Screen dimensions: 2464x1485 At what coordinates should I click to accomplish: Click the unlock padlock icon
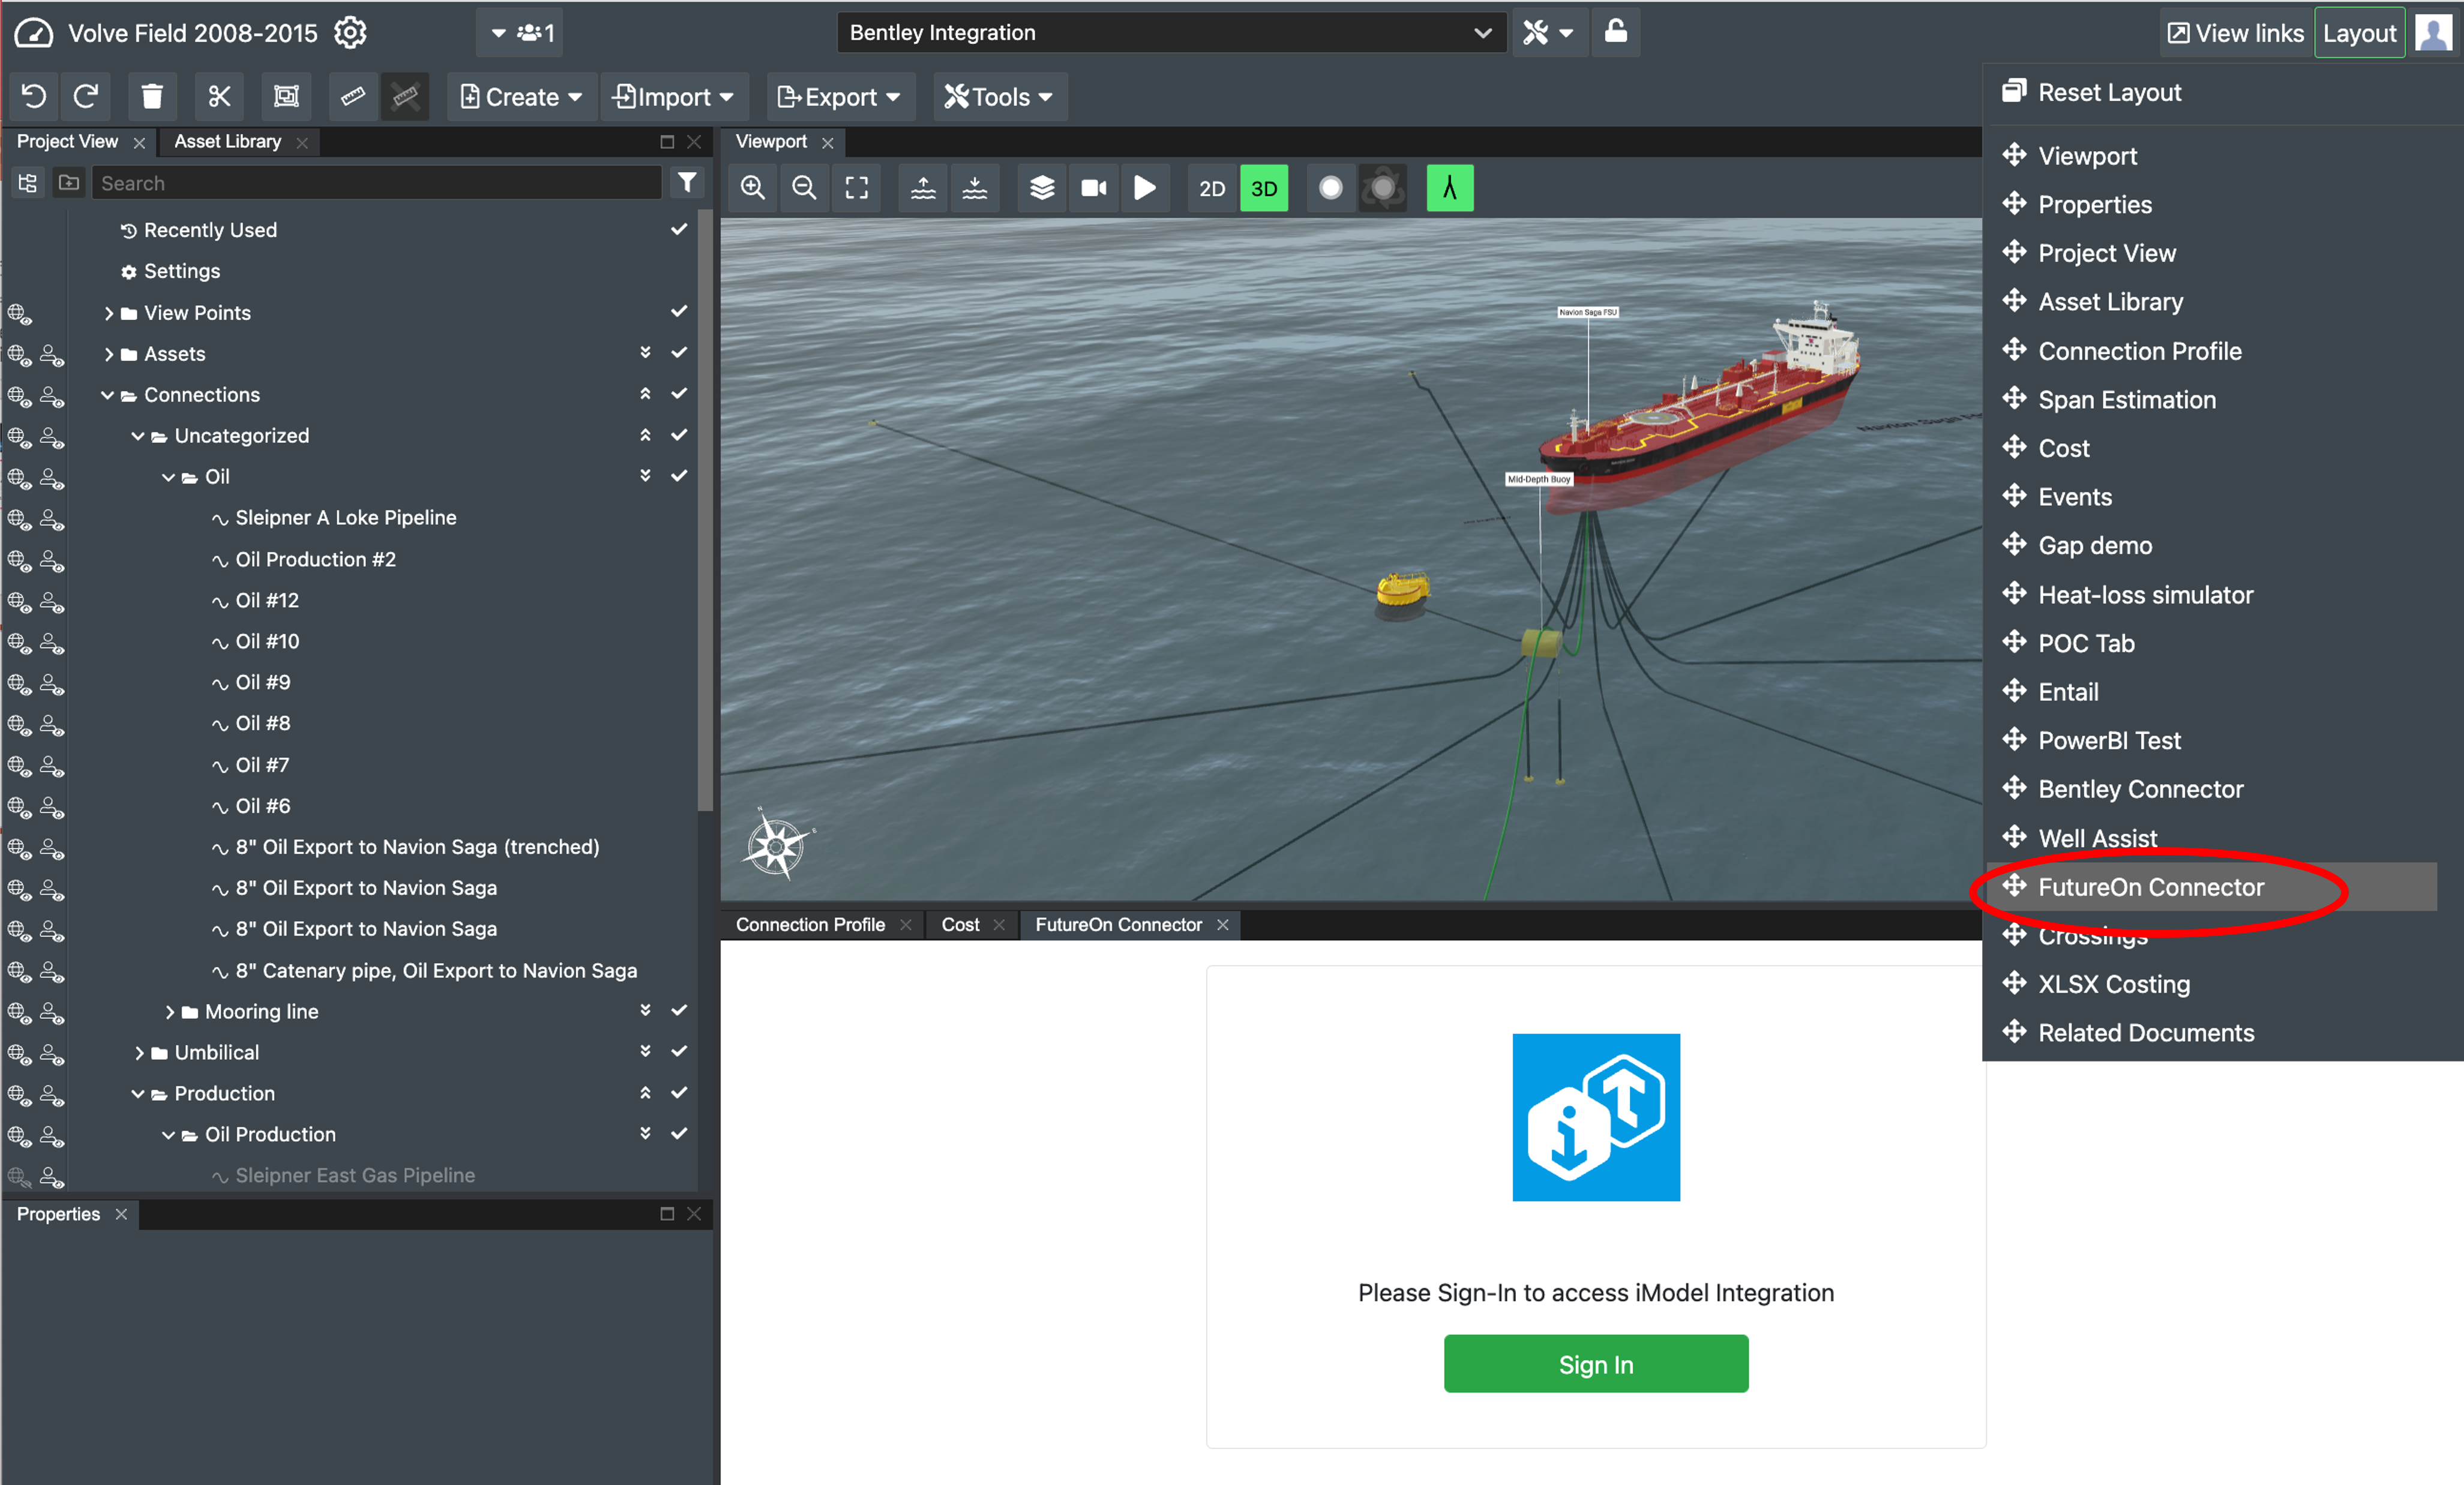pos(1616,32)
